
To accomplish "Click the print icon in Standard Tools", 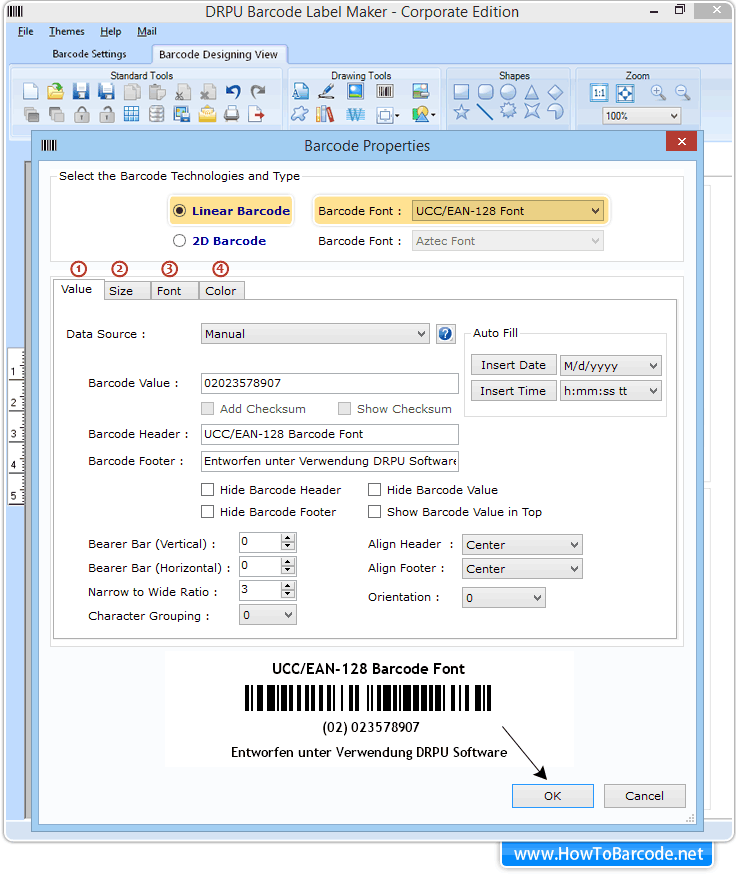I will [x=232, y=114].
